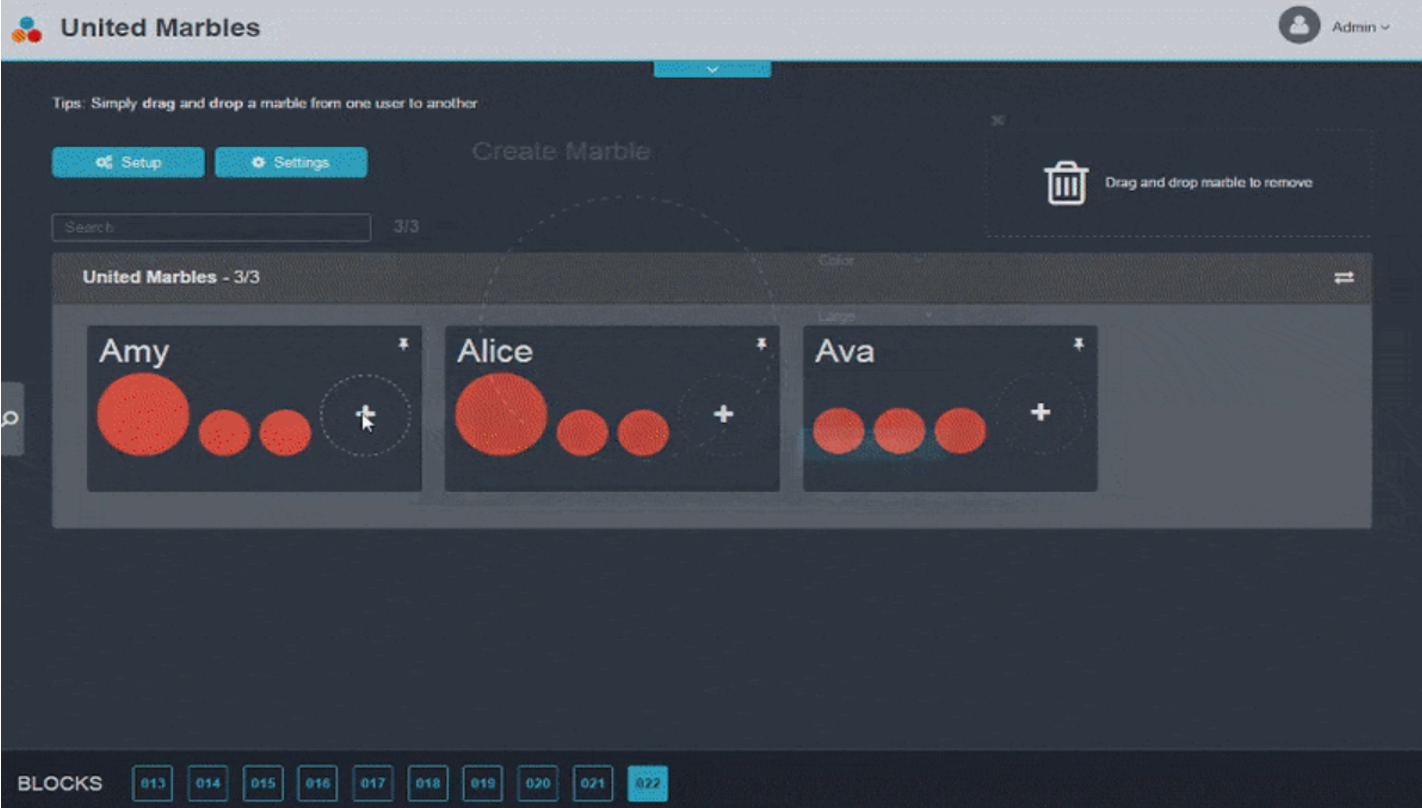Click the Search input field
1422x808 pixels.
tap(210, 227)
